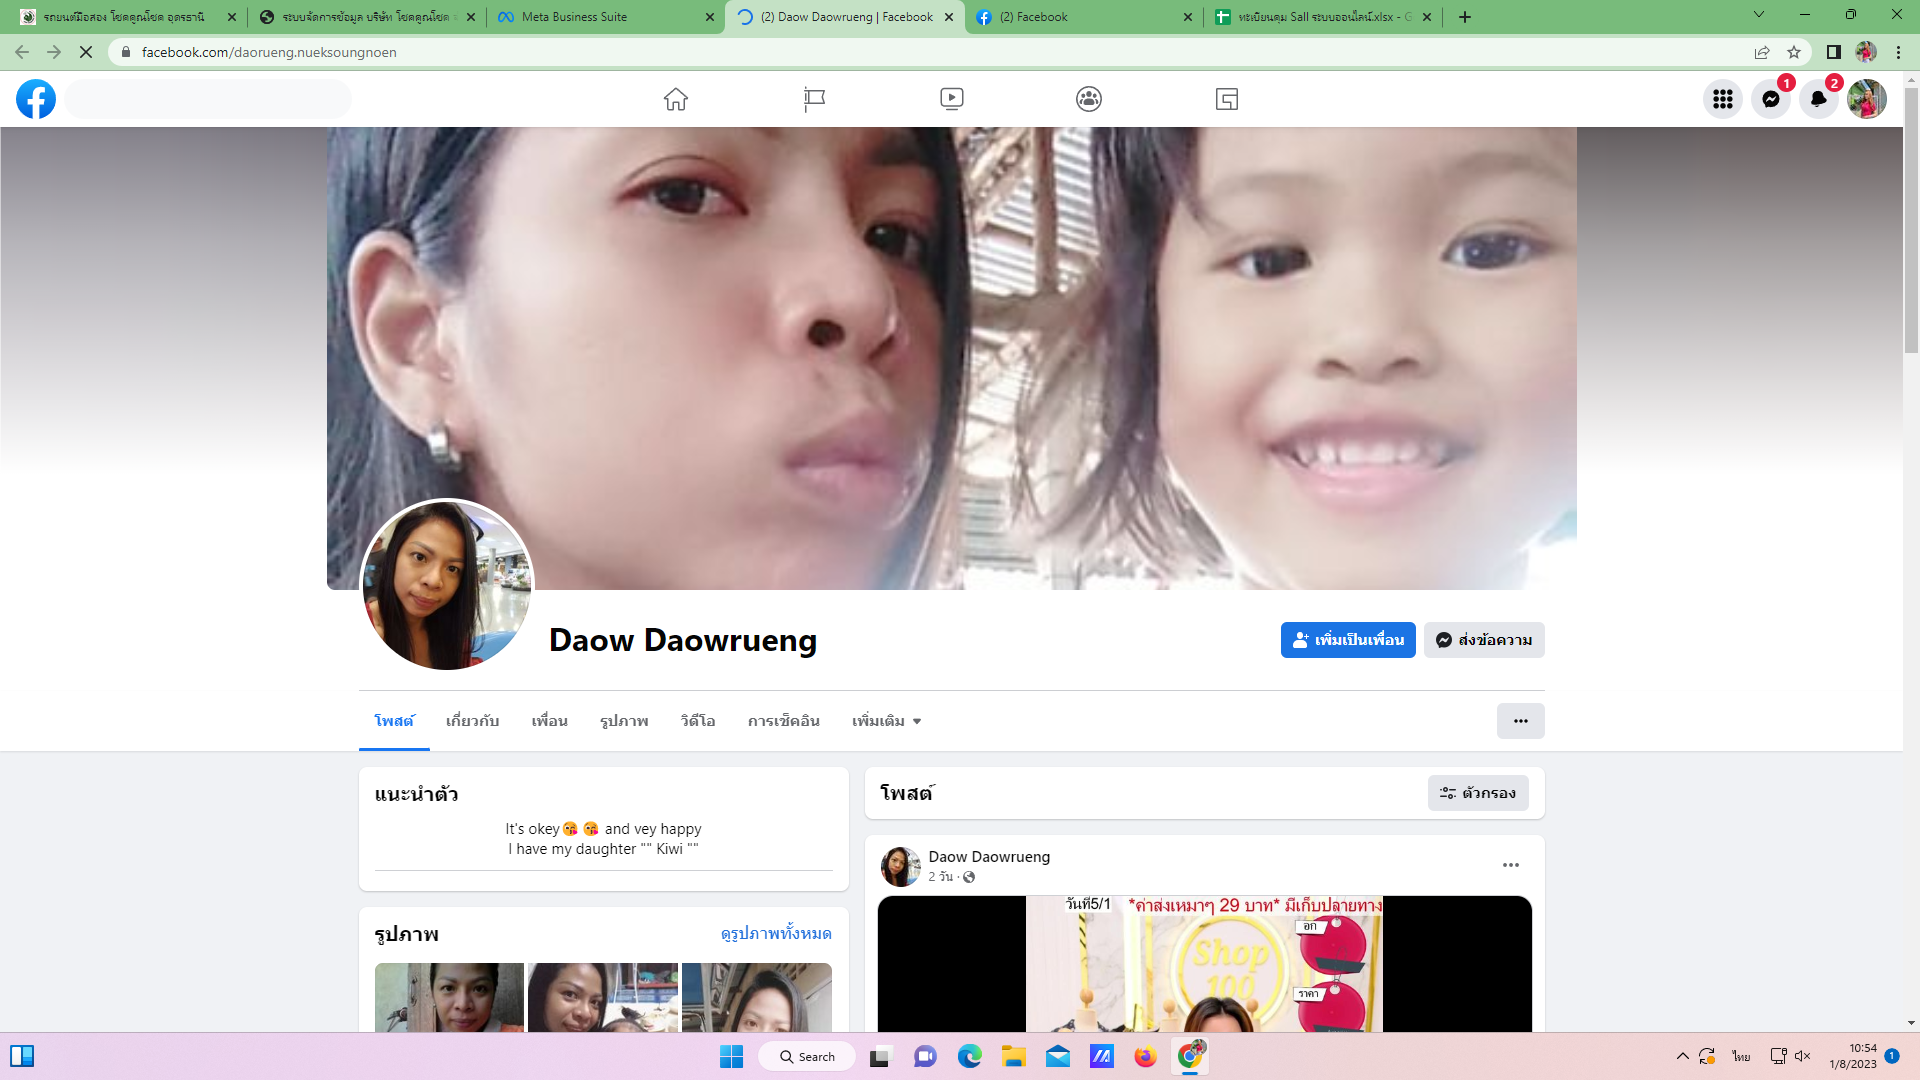Open the Watch video icon
Viewport: 1920px width, 1080px height.
pyautogui.click(x=951, y=99)
